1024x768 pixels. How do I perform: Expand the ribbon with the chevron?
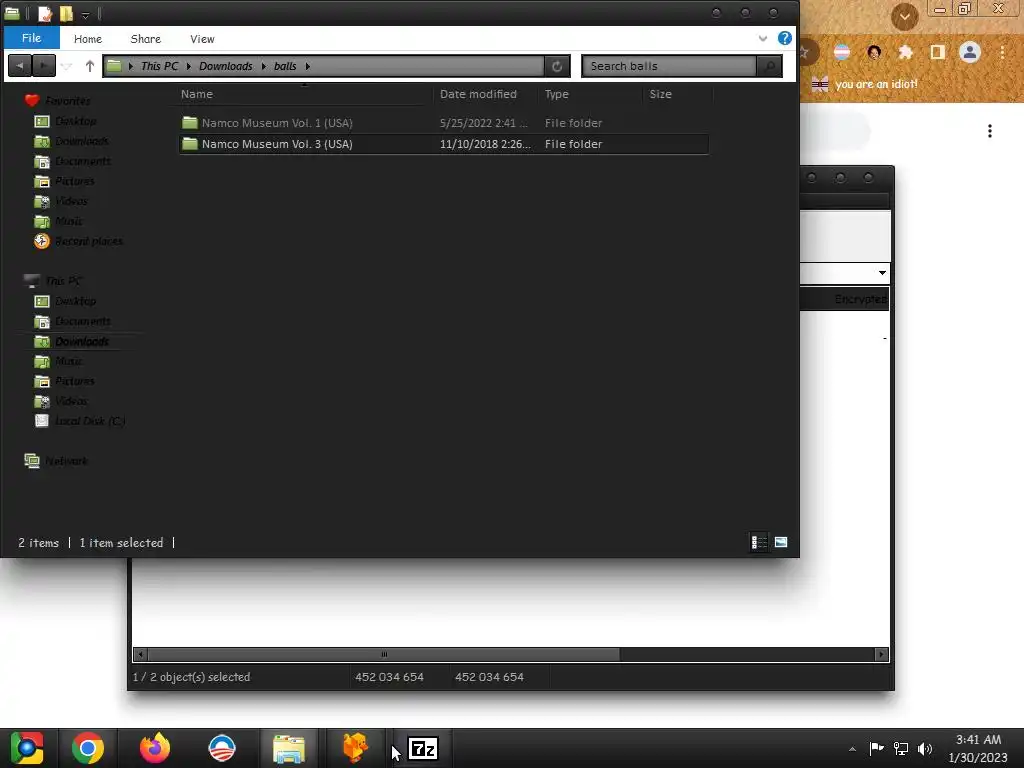[x=763, y=39]
